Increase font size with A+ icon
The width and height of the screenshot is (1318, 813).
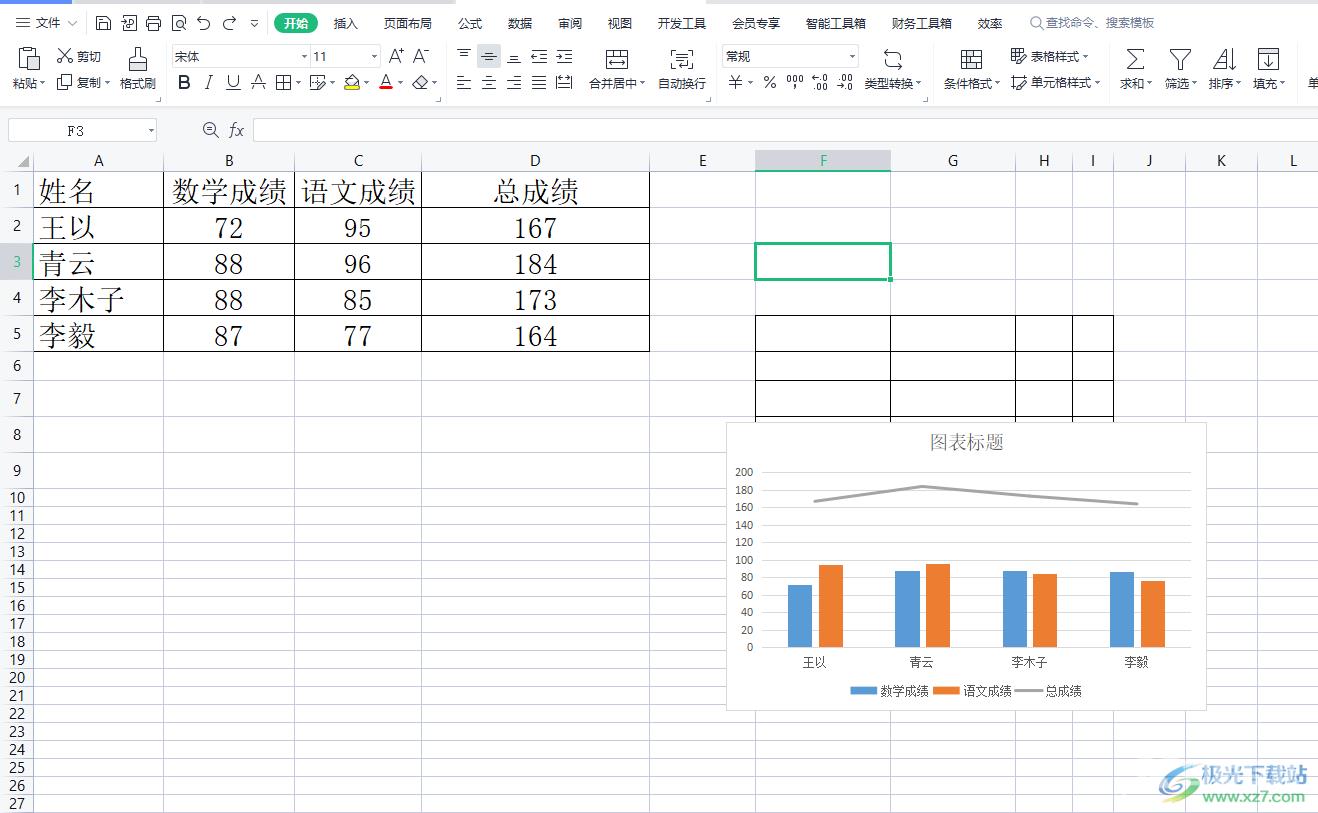(x=396, y=56)
